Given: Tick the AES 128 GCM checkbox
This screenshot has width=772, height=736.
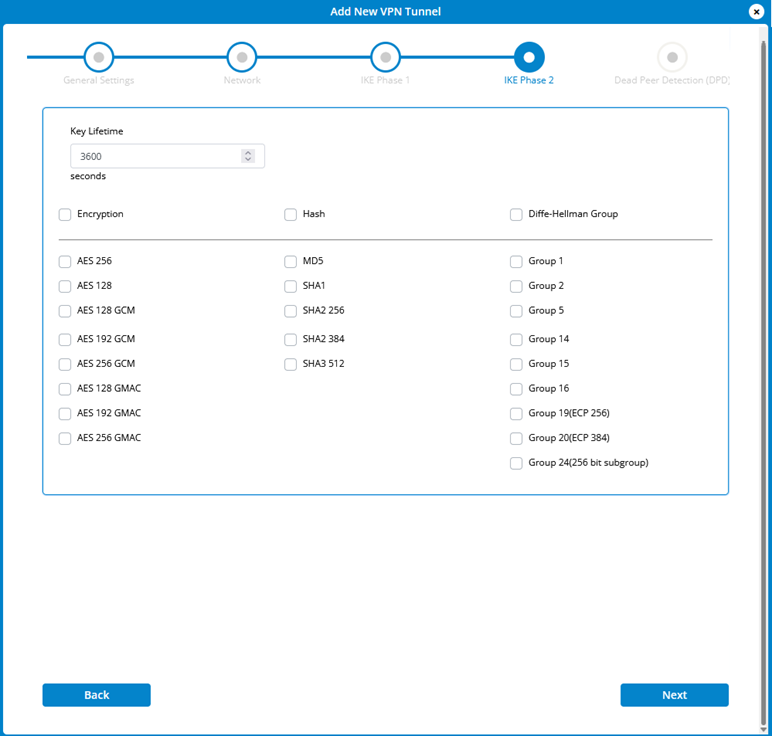Looking at the screenshot, I should point(65,311).
